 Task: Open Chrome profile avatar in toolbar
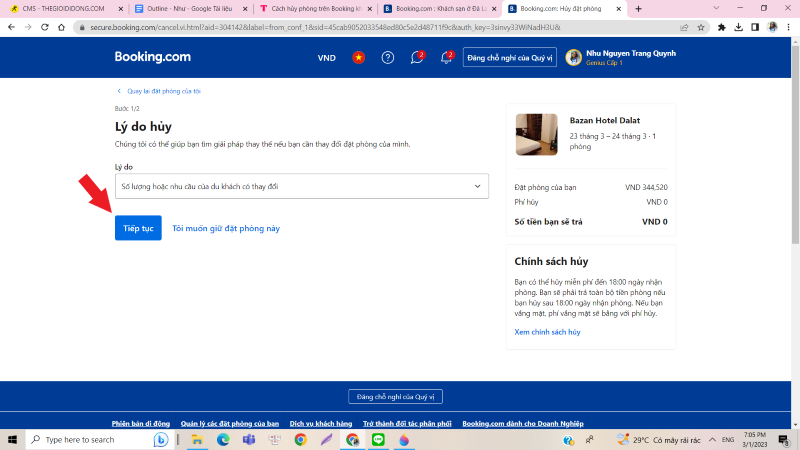[x=772, y=27]
